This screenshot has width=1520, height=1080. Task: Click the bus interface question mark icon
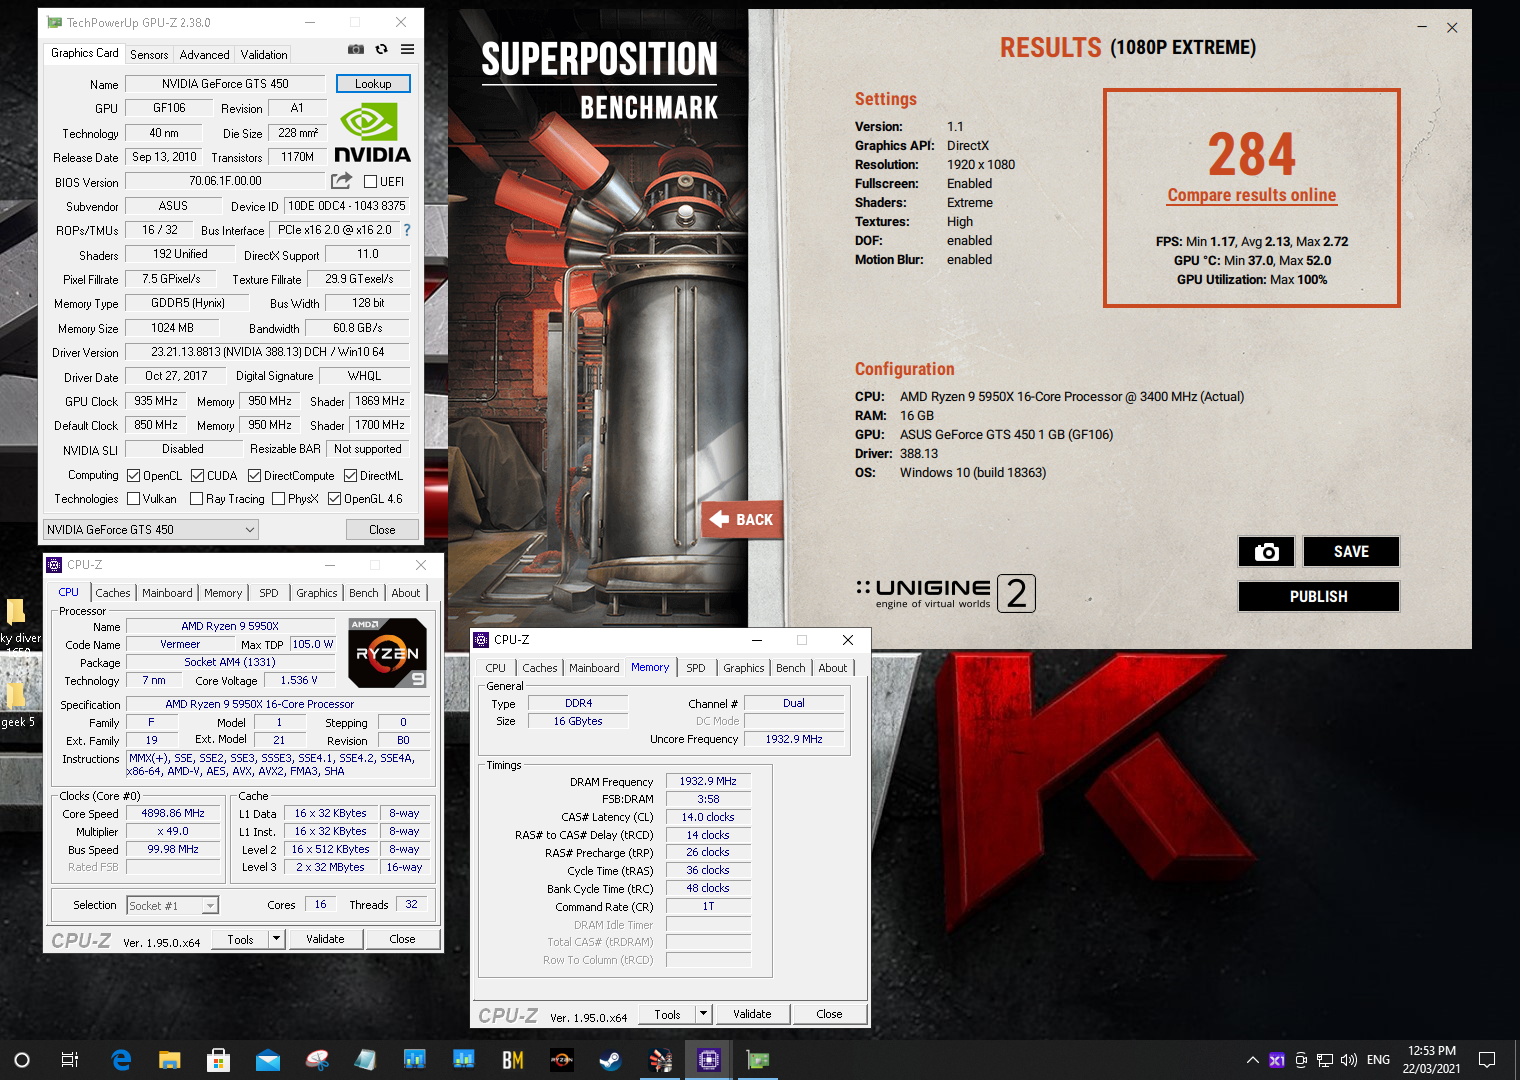pyautogui.click(x=407, y=230)
